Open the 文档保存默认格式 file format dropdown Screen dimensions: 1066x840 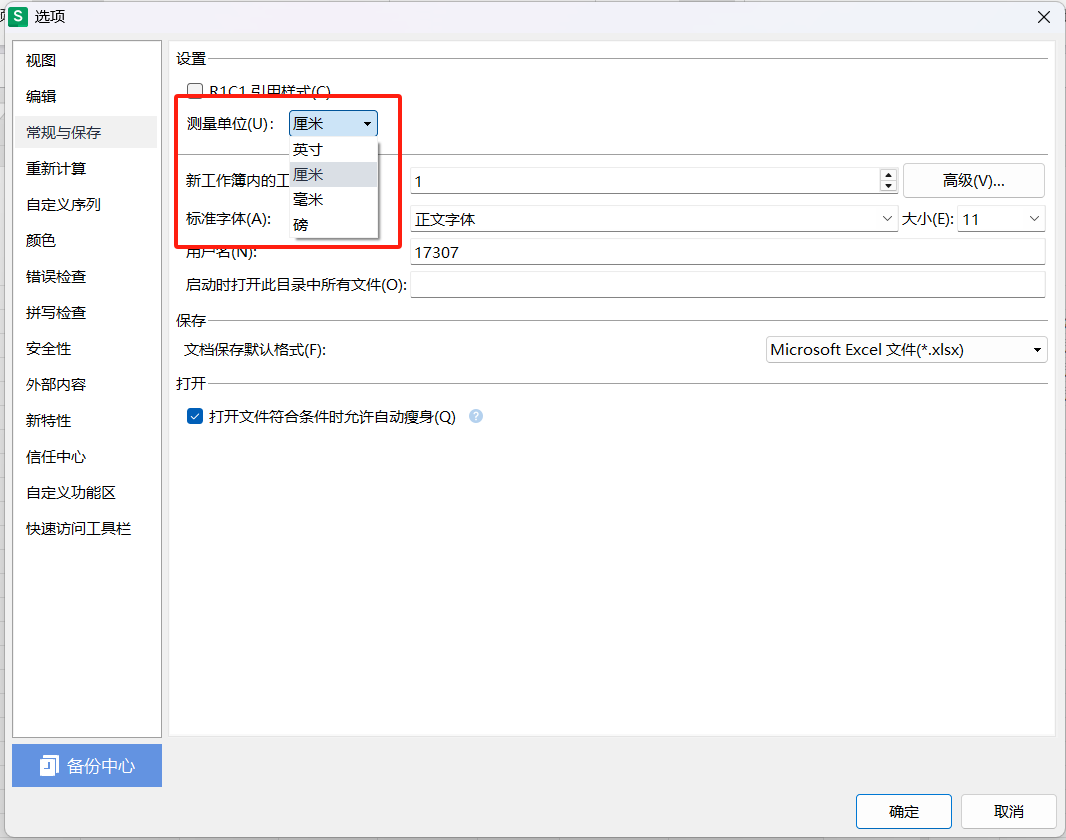1037,350
